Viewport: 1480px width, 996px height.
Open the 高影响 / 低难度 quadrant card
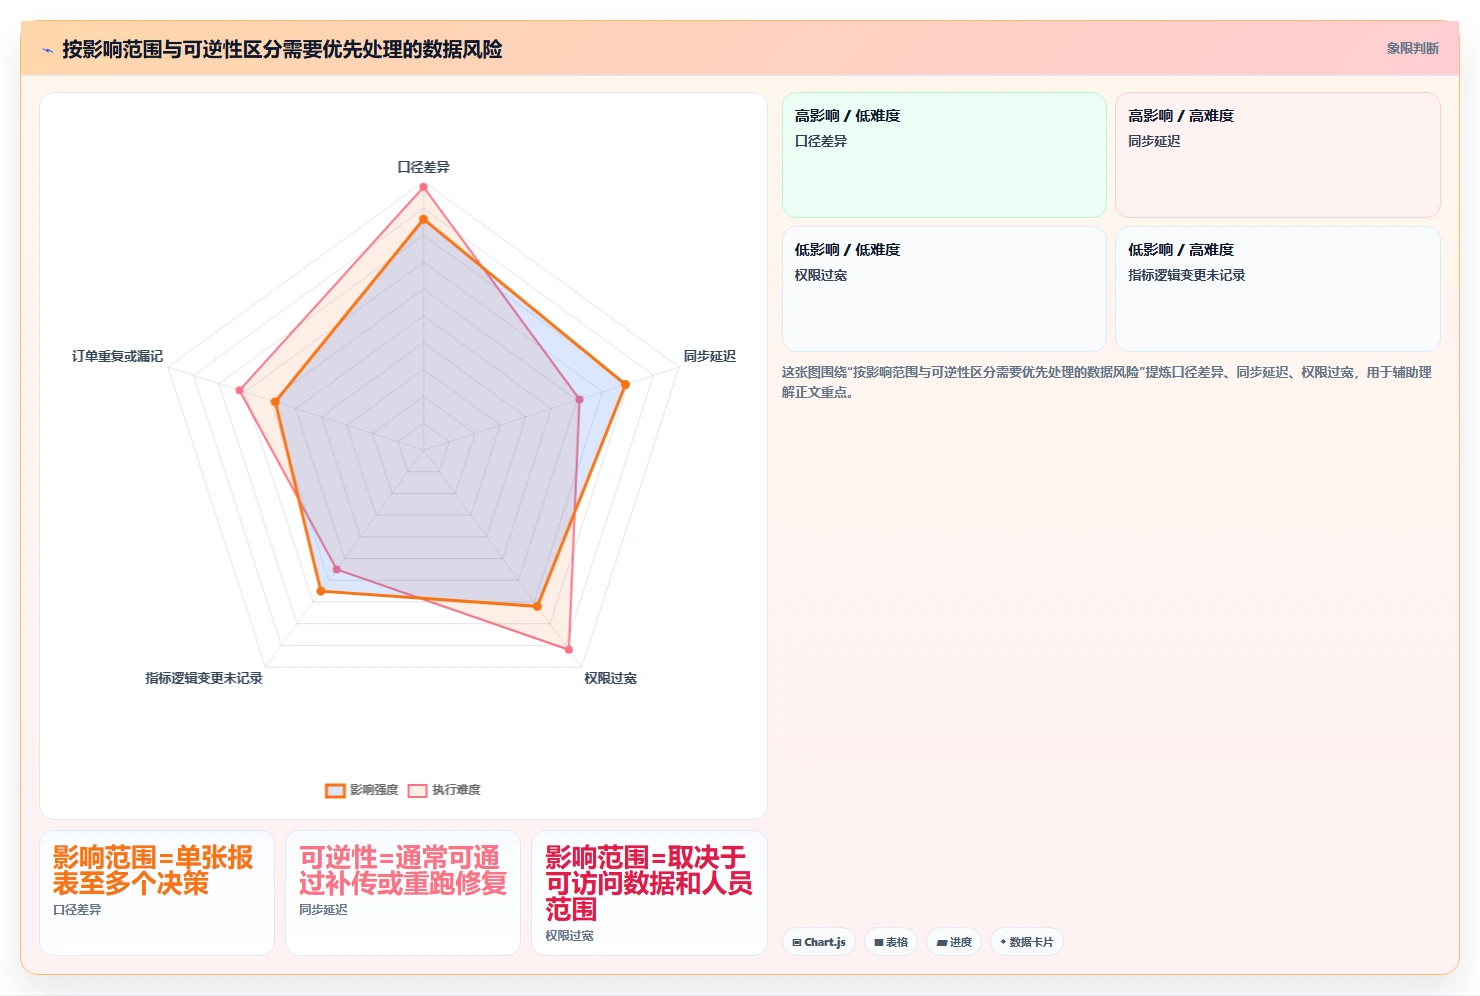tap(944, 155)
